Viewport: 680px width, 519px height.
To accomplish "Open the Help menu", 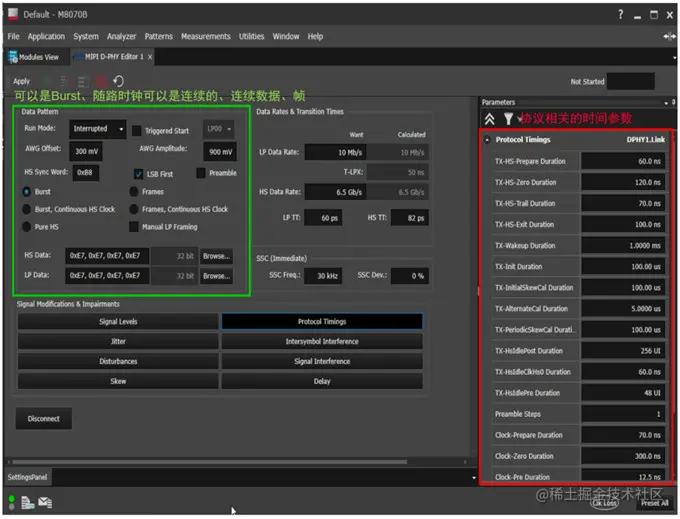I will [x=315, y=36].
